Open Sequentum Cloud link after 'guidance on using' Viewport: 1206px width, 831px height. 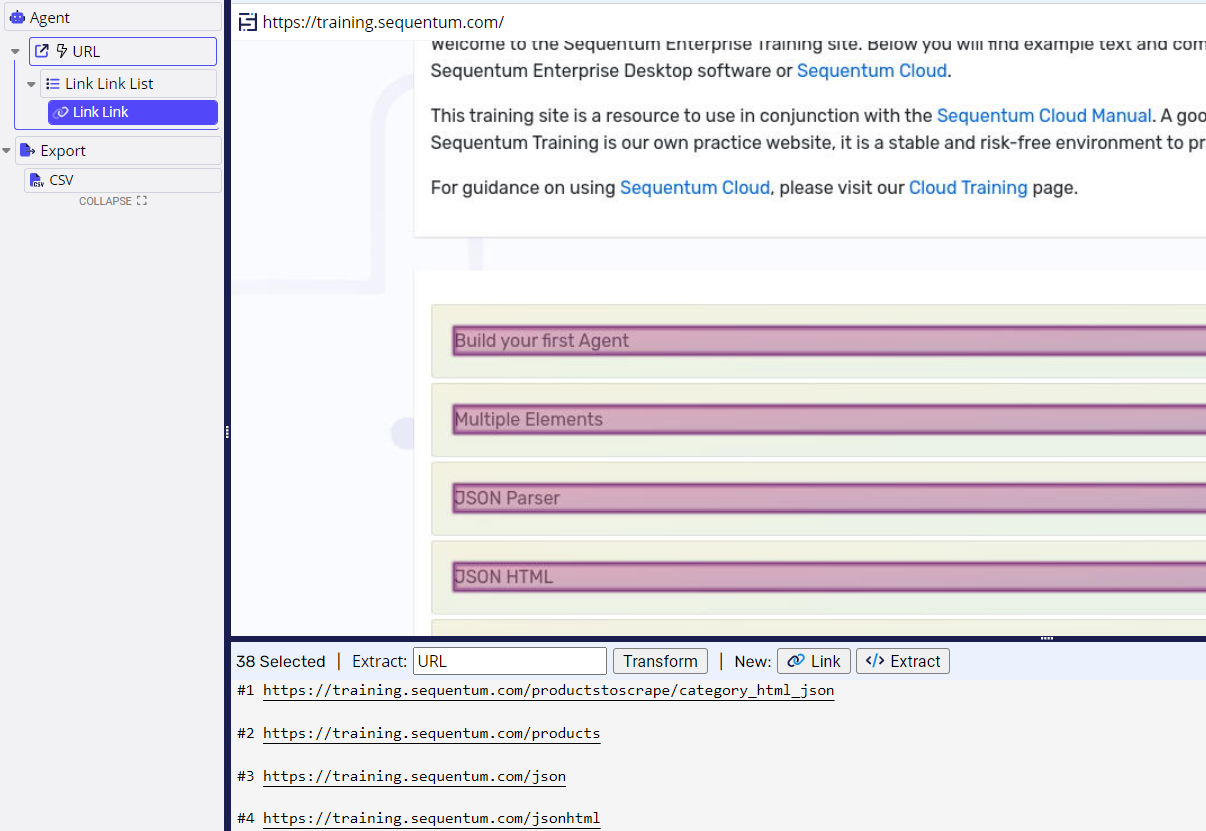[x=695, y=187]
